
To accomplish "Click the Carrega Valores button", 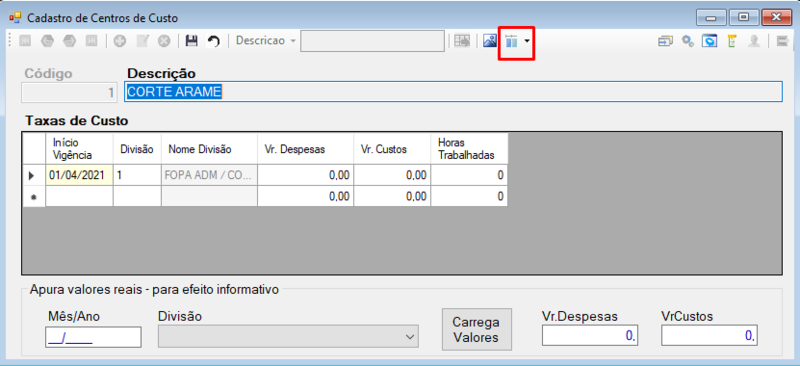I will point(477,330).
